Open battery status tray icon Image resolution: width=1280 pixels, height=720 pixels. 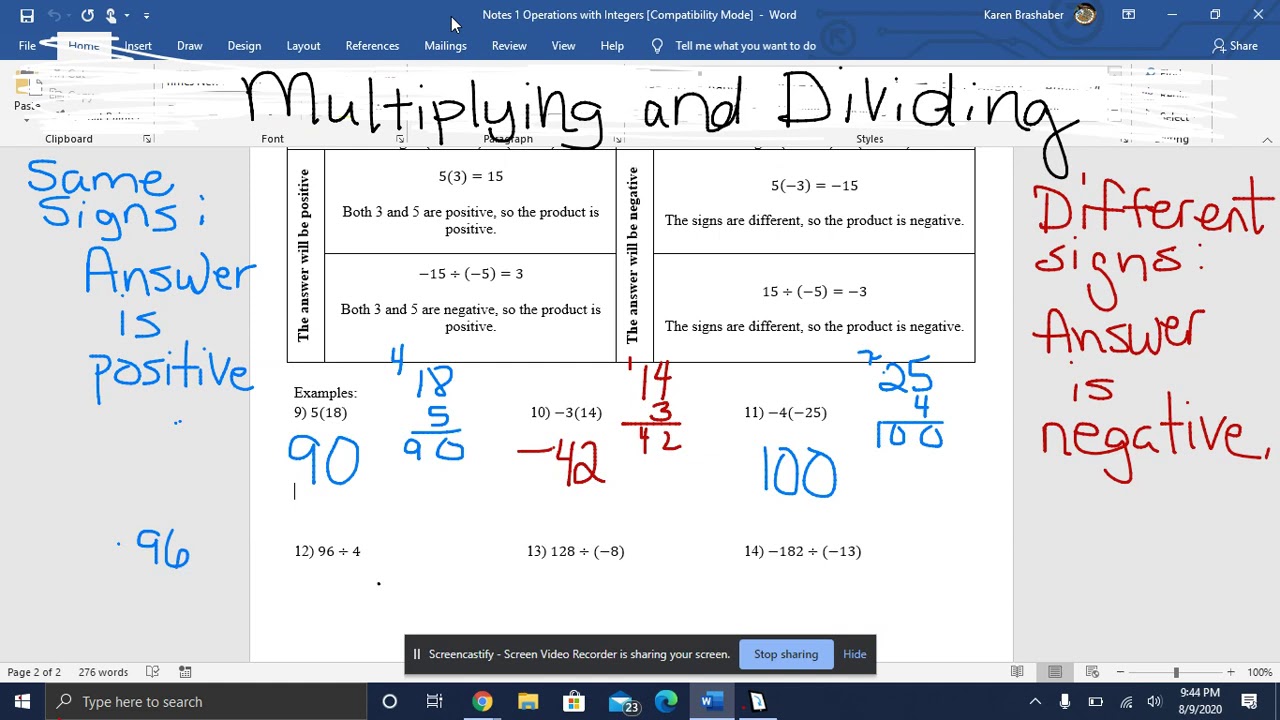[1095, 702]
